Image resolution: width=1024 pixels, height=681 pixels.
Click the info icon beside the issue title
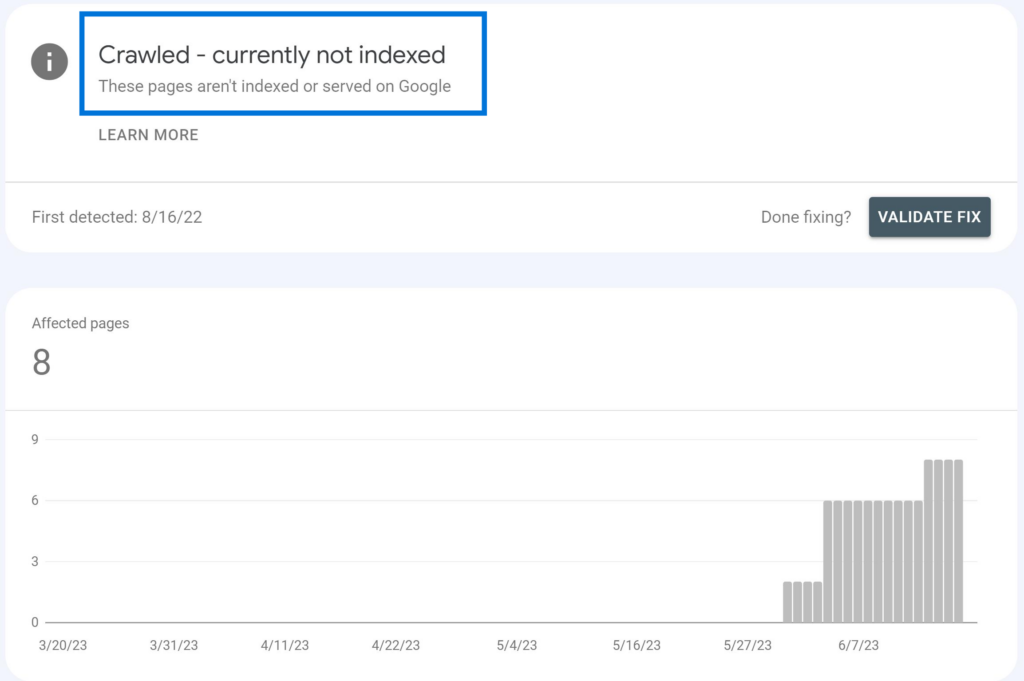coord(49,62)
